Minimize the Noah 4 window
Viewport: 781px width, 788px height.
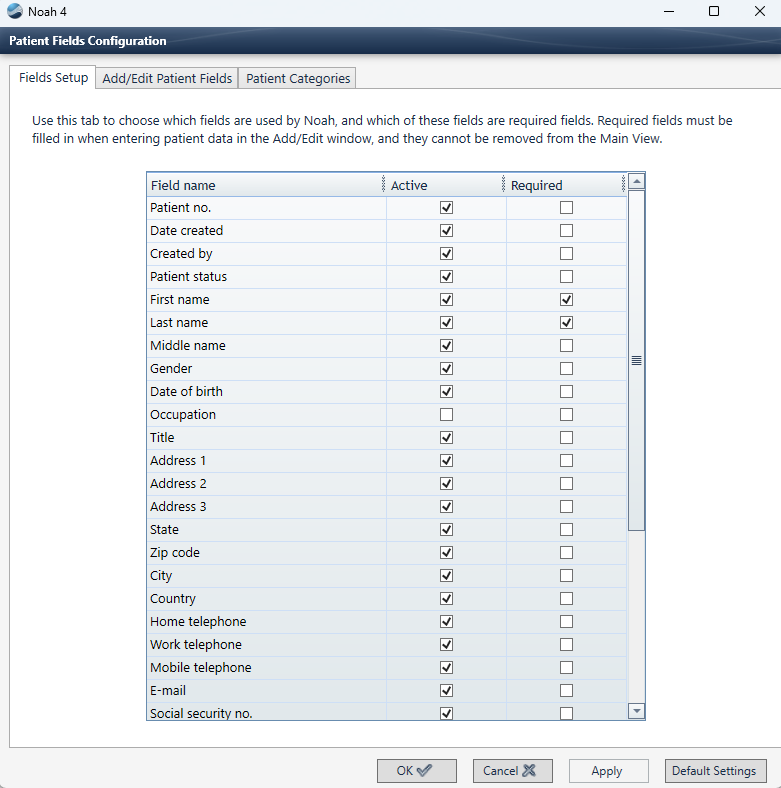pyautogui.click(x=668, y=11)
